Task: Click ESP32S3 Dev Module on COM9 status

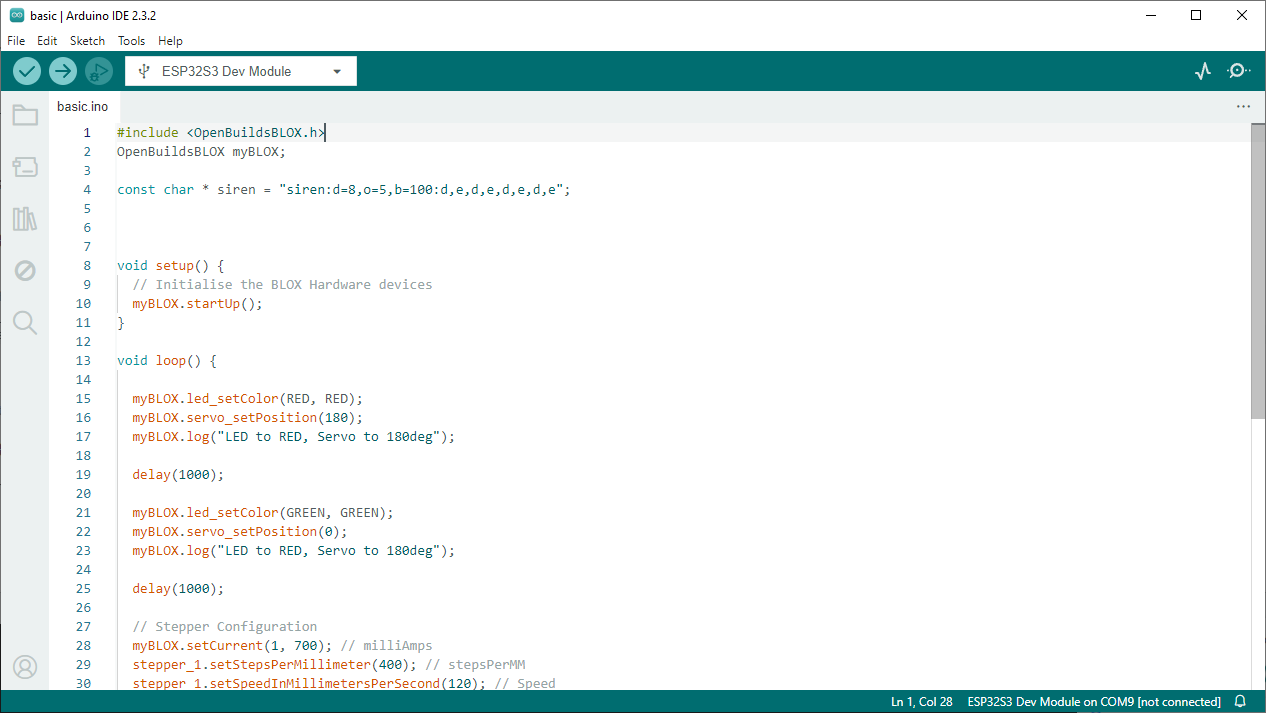Action: tap(1094, 702)
